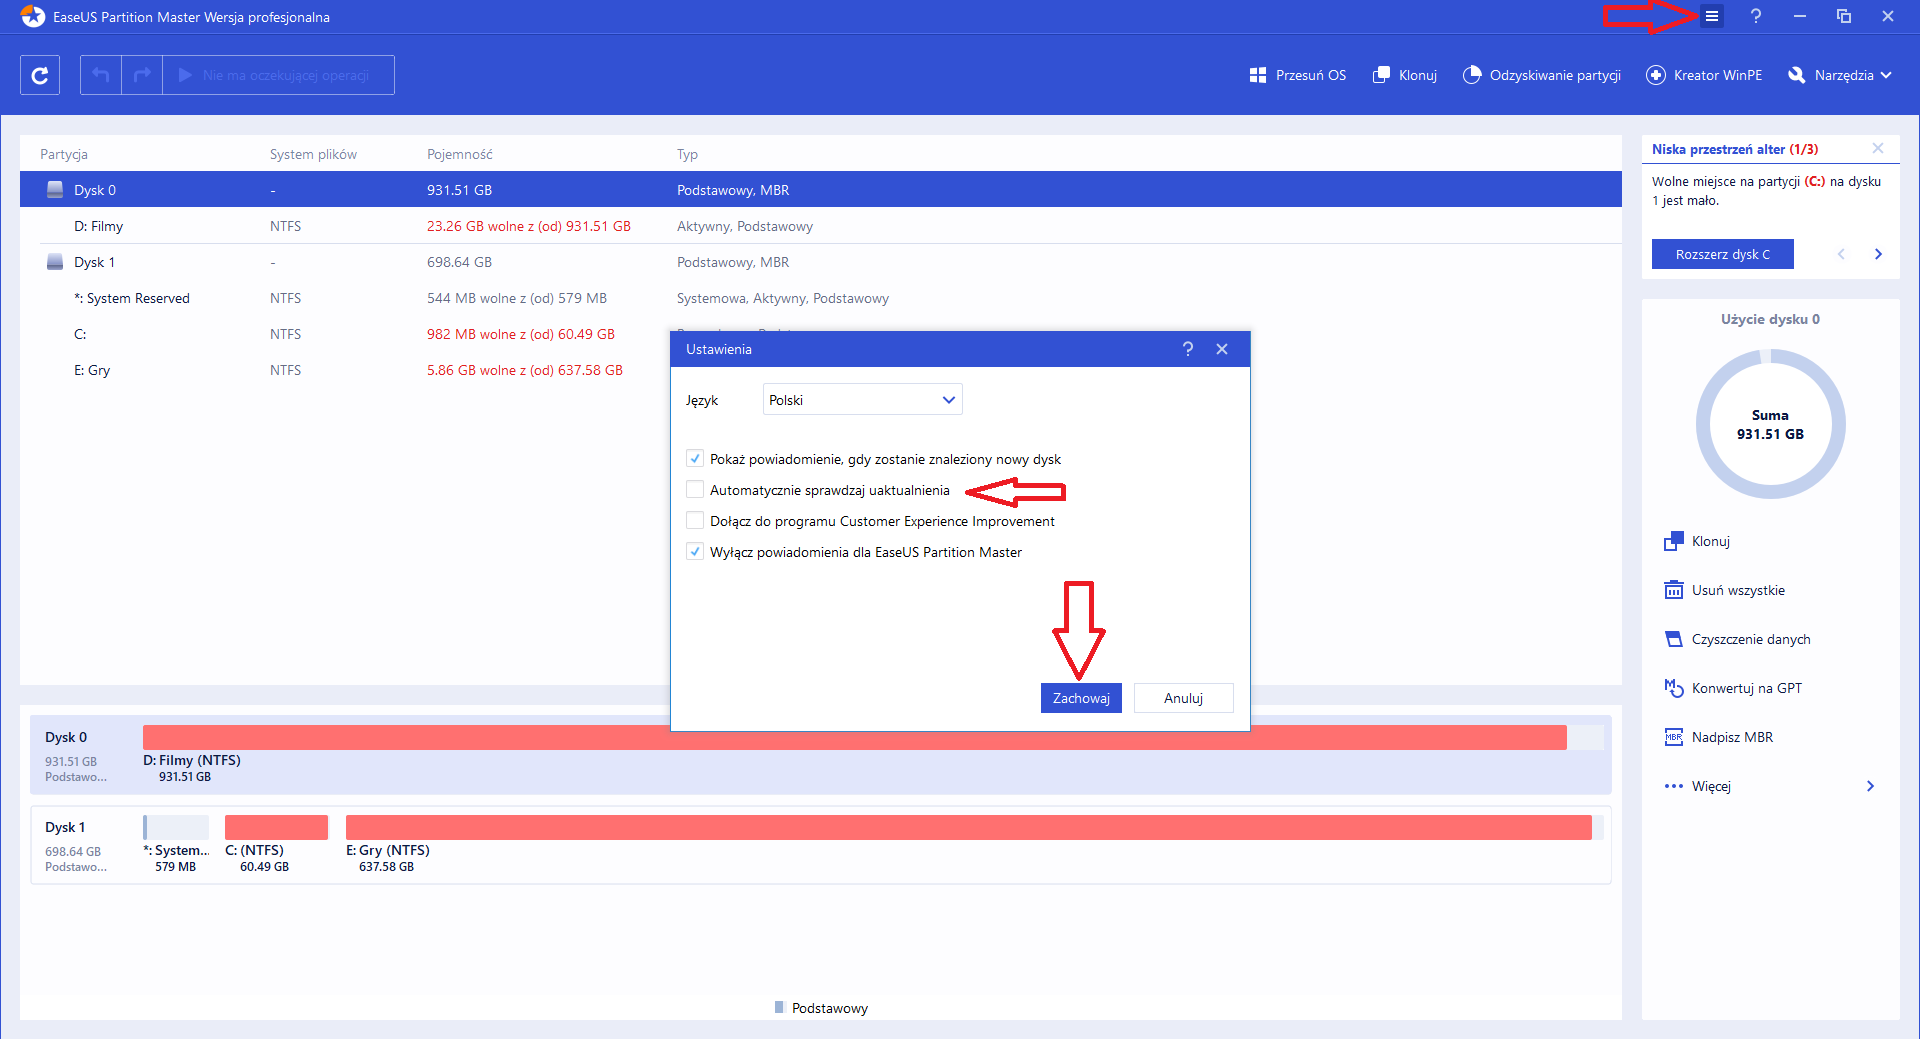Screen dimensions: 1920x1039
Task: Click the Klonuj icon in side panel
Action: [1673, 541]
